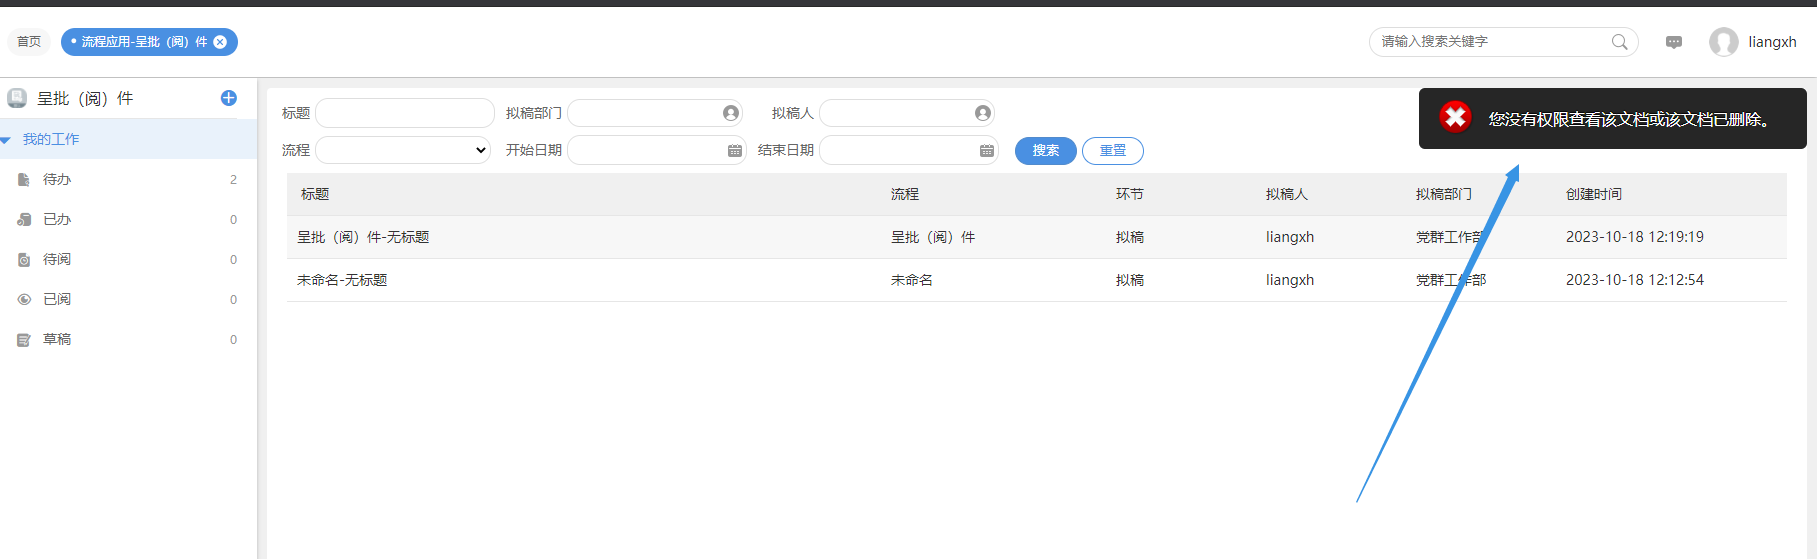
Task: Click the 流程 column header
Action: [x=905, y=194]
